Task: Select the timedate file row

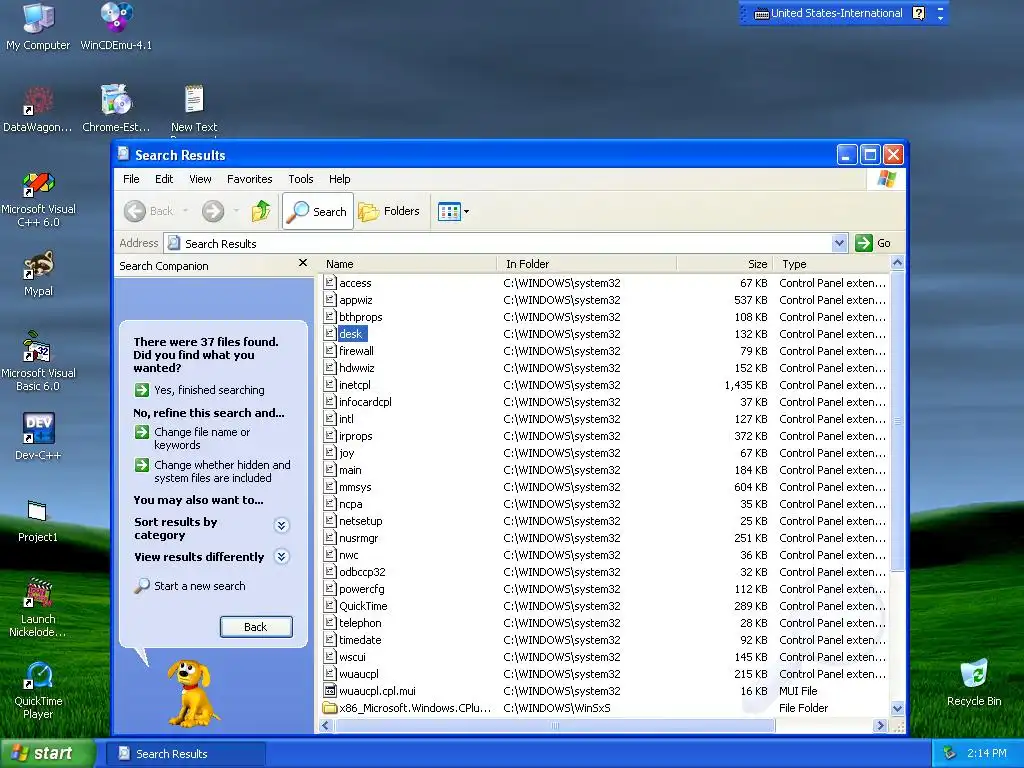Action: click(604, 640)
